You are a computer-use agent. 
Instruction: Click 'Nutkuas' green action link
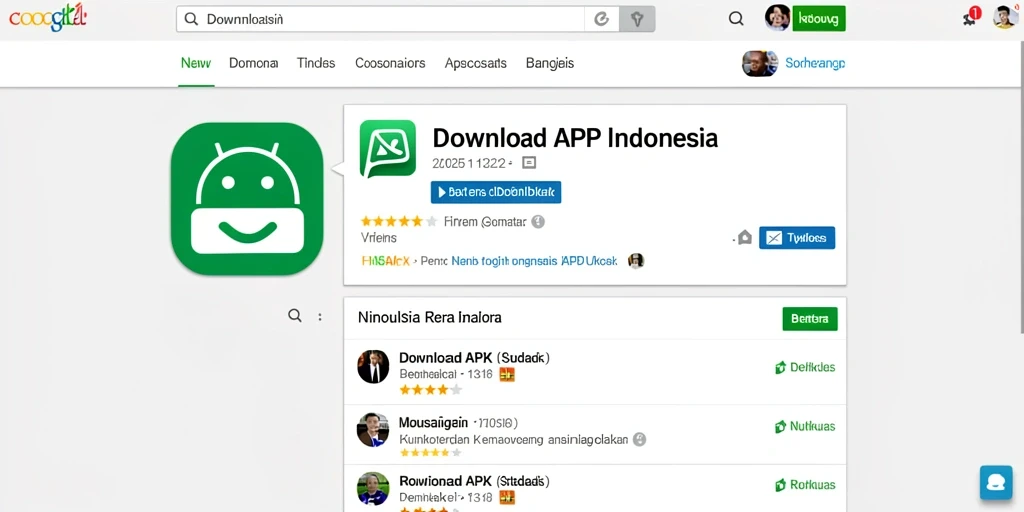[805, 426]
